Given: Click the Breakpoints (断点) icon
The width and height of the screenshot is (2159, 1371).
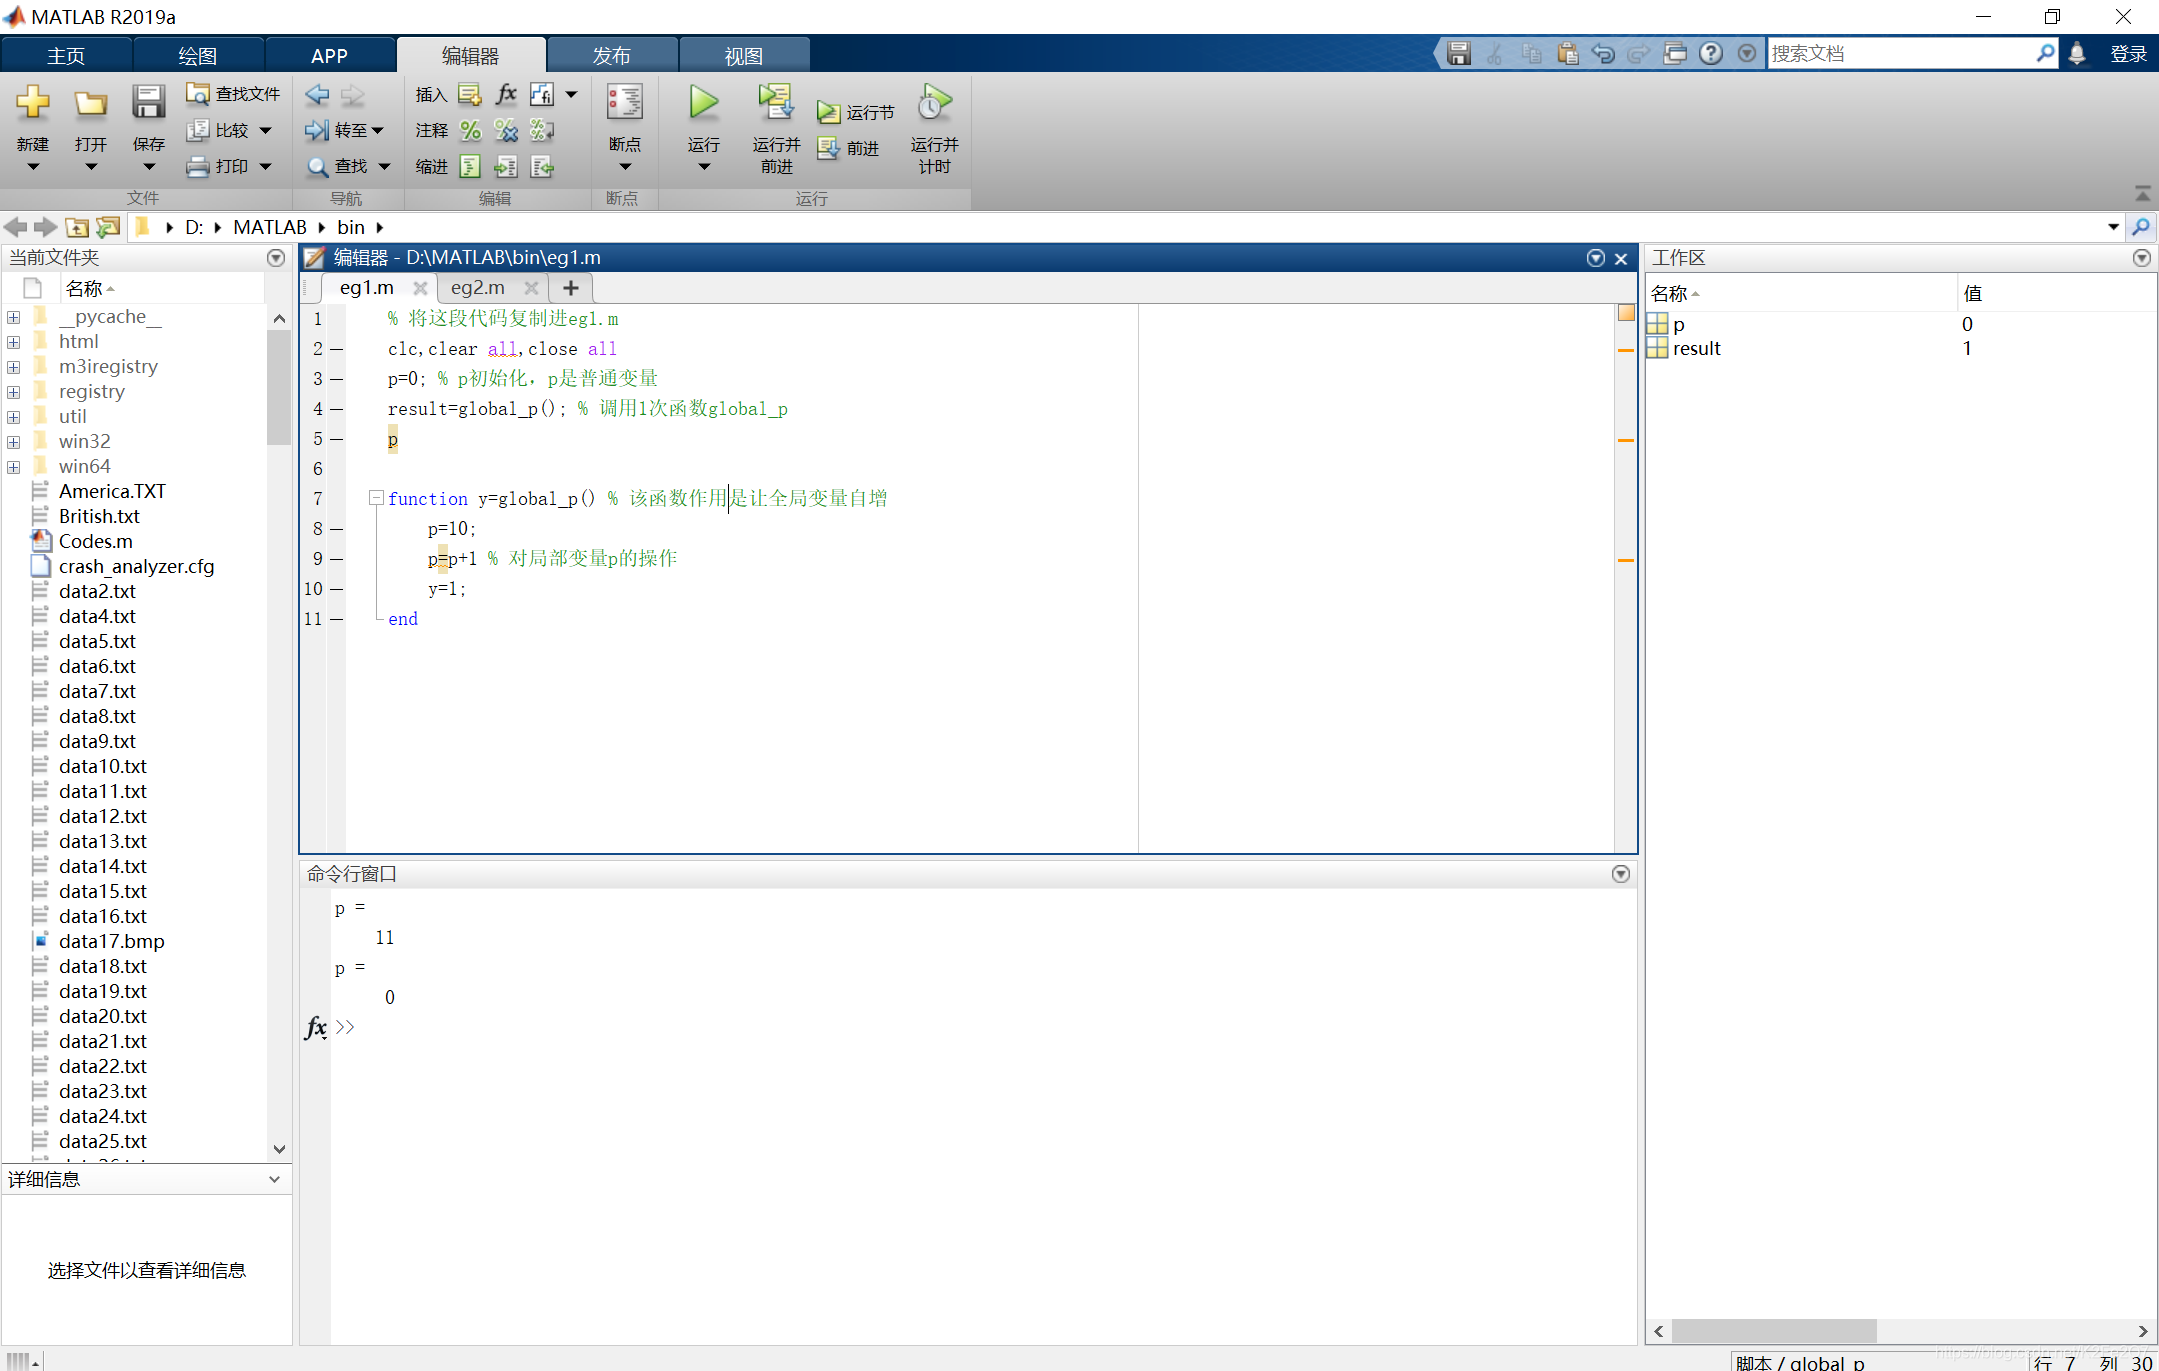Looking at the screenshot, I should (x=624, y=103).
